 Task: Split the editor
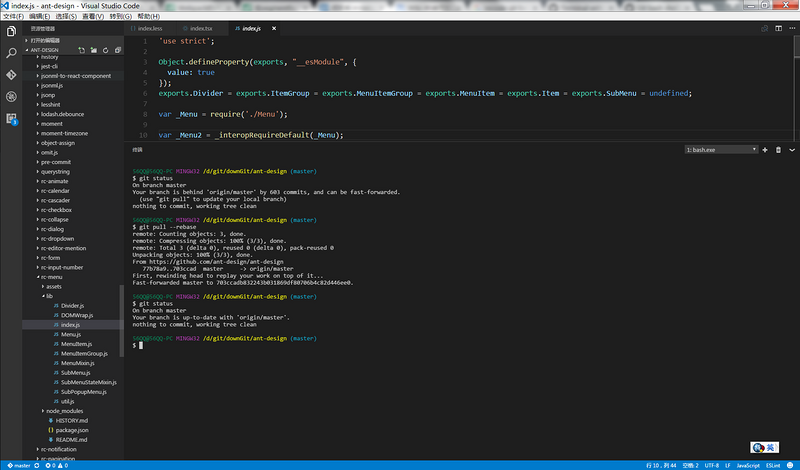(x=778, y=29)
